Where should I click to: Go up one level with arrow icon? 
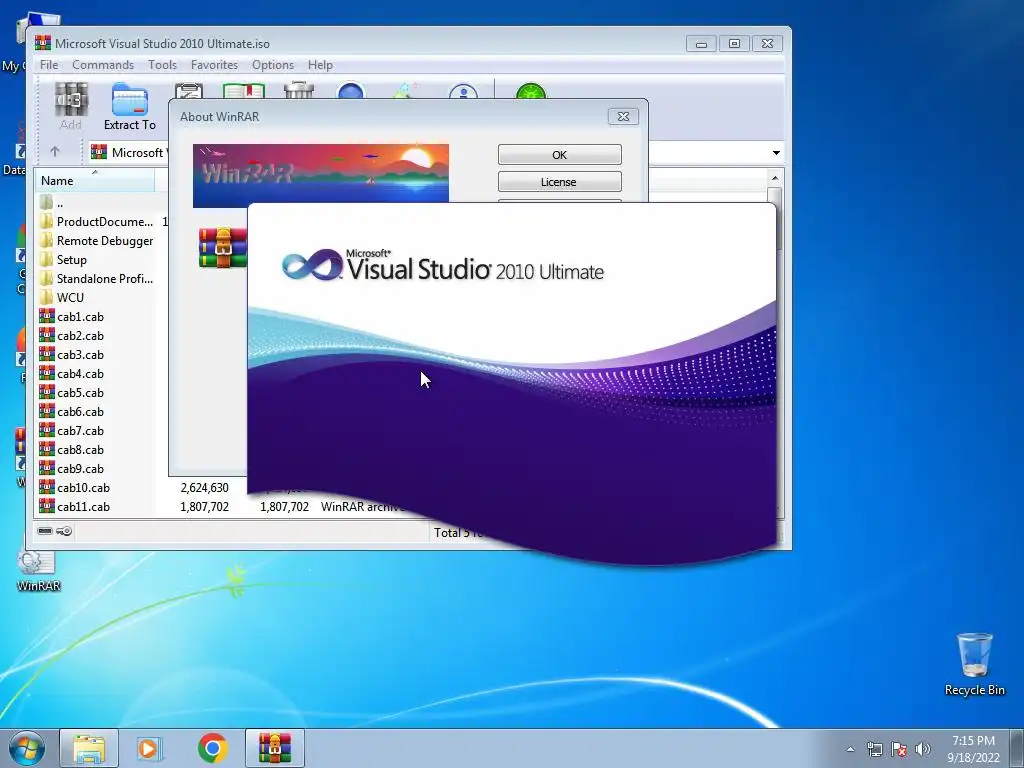click(55, 152)
